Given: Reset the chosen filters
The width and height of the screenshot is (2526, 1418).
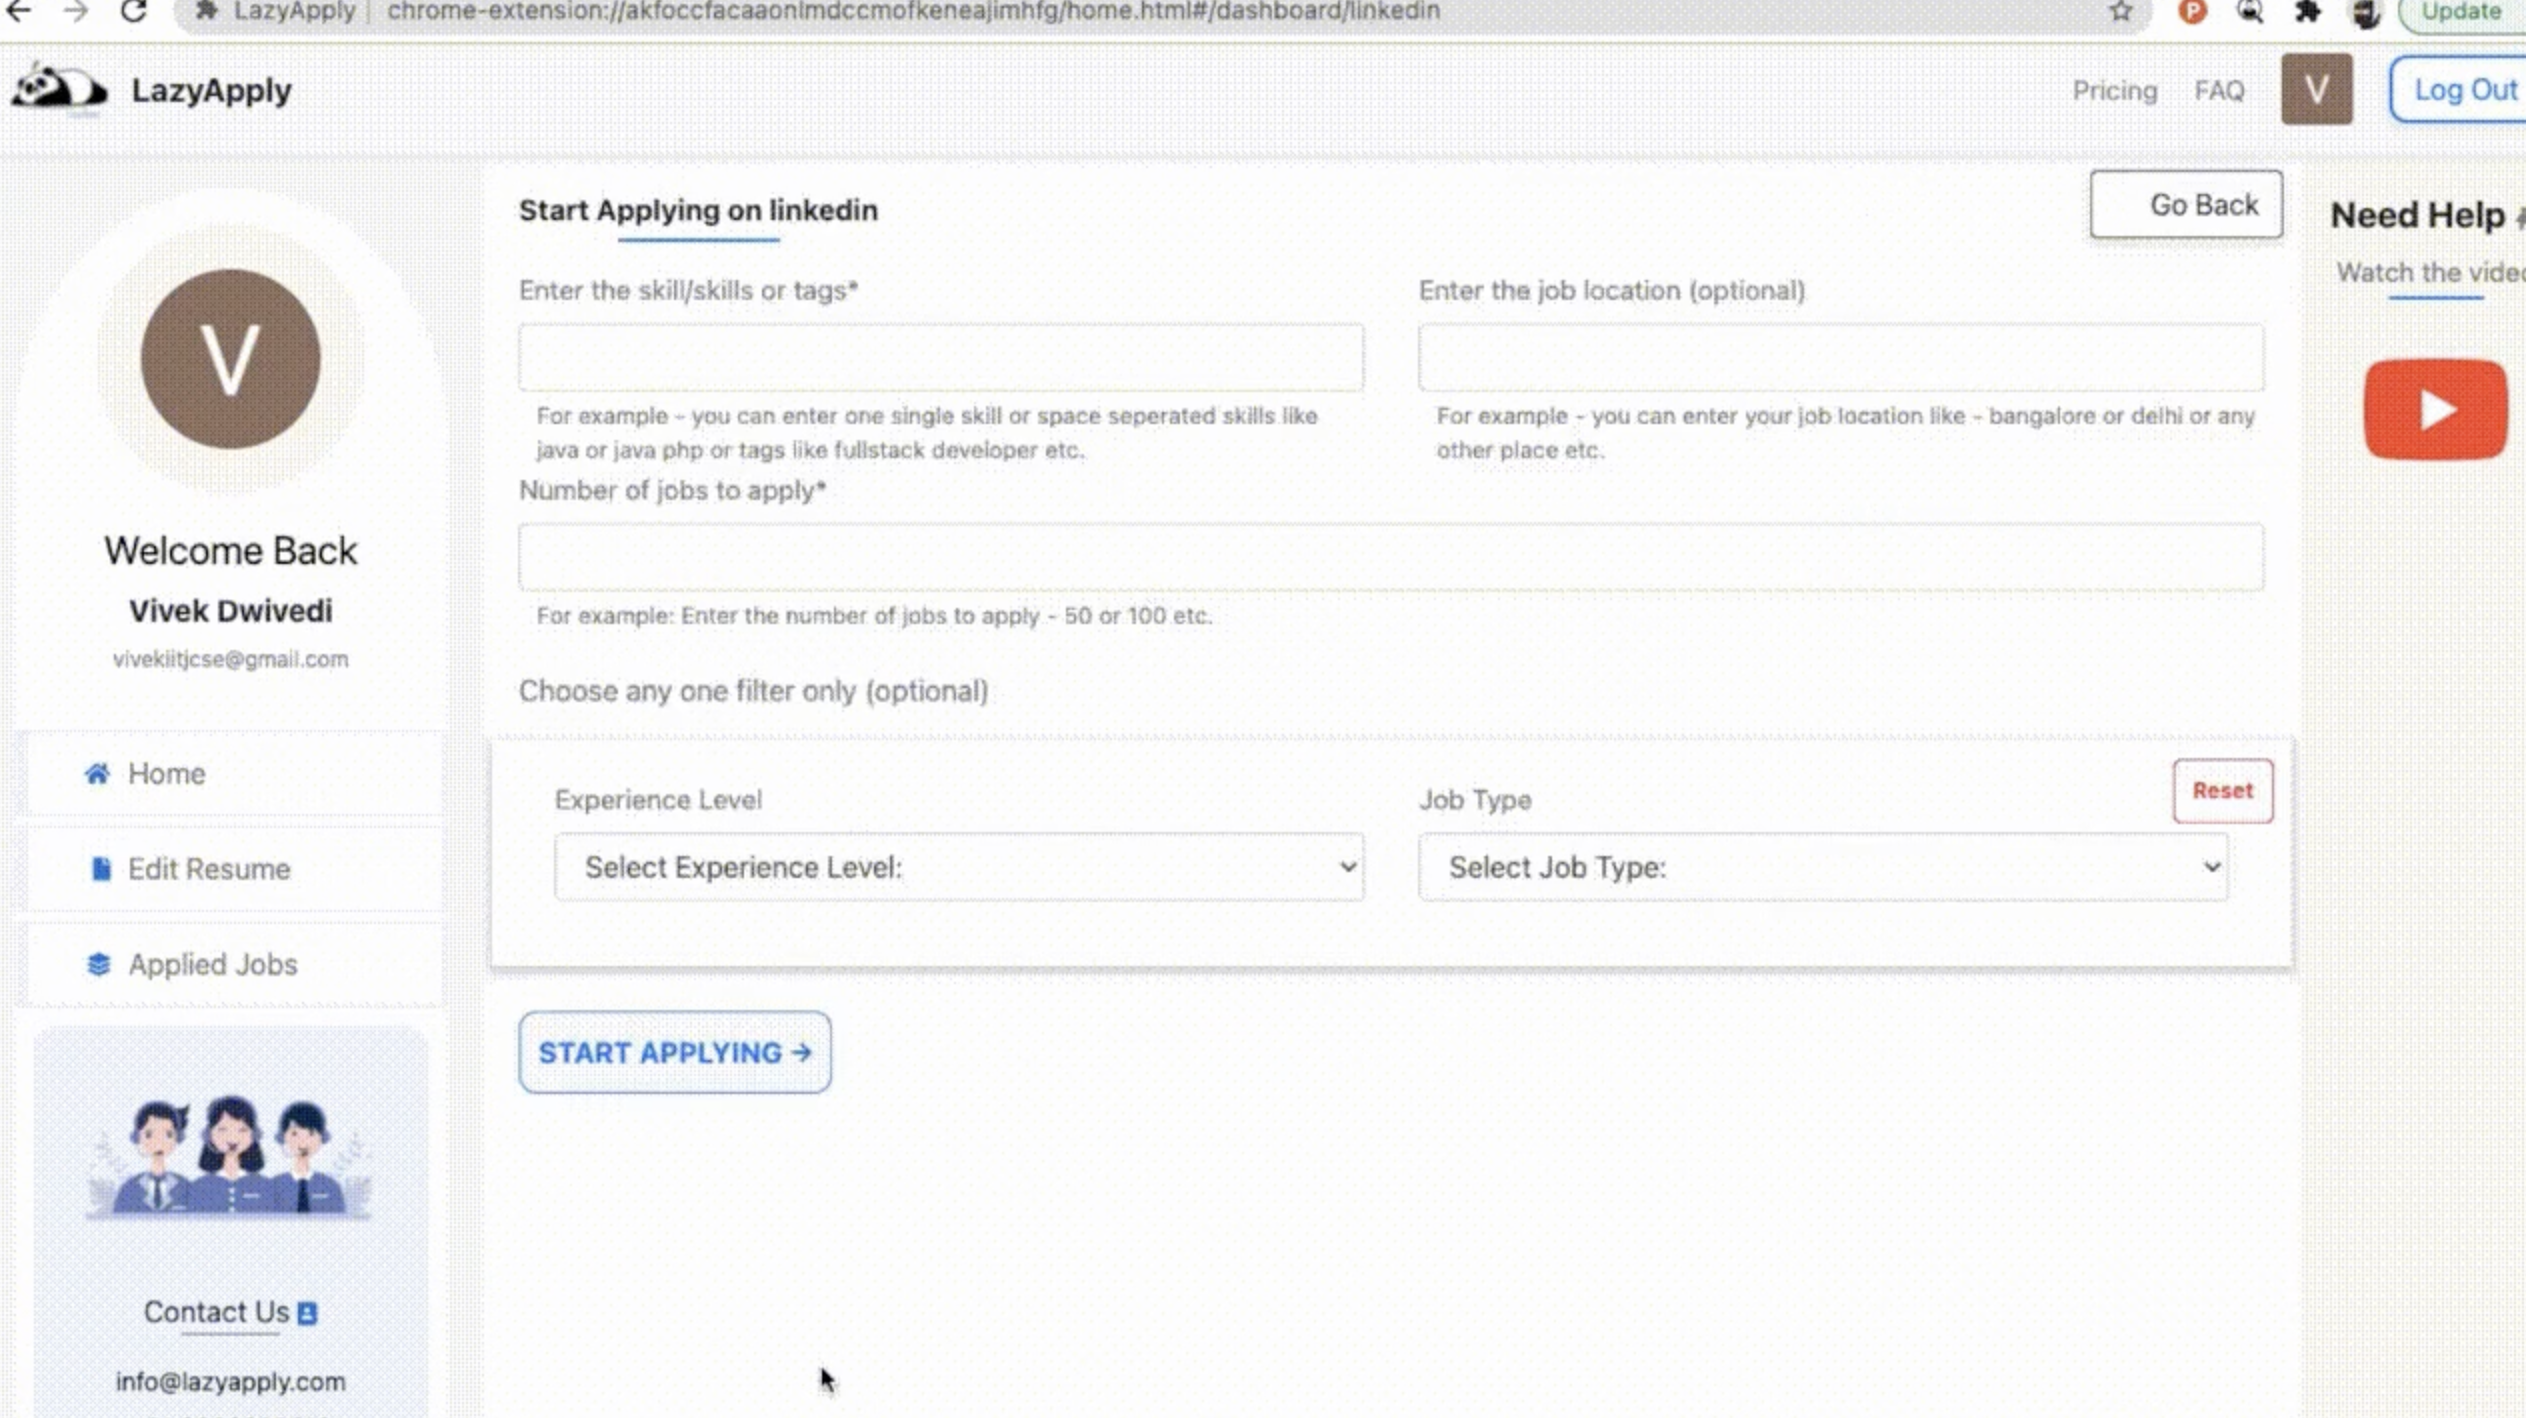Looking at the screenshot, I should click(x=2222, y=791).
